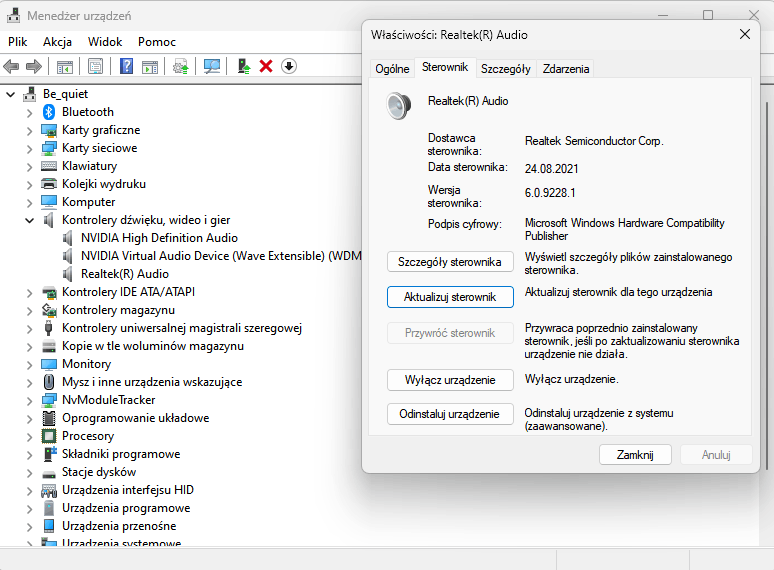Select the NvModuleTracker item
The width and height of the screenshot is (774, 570).
coord(109,400)
